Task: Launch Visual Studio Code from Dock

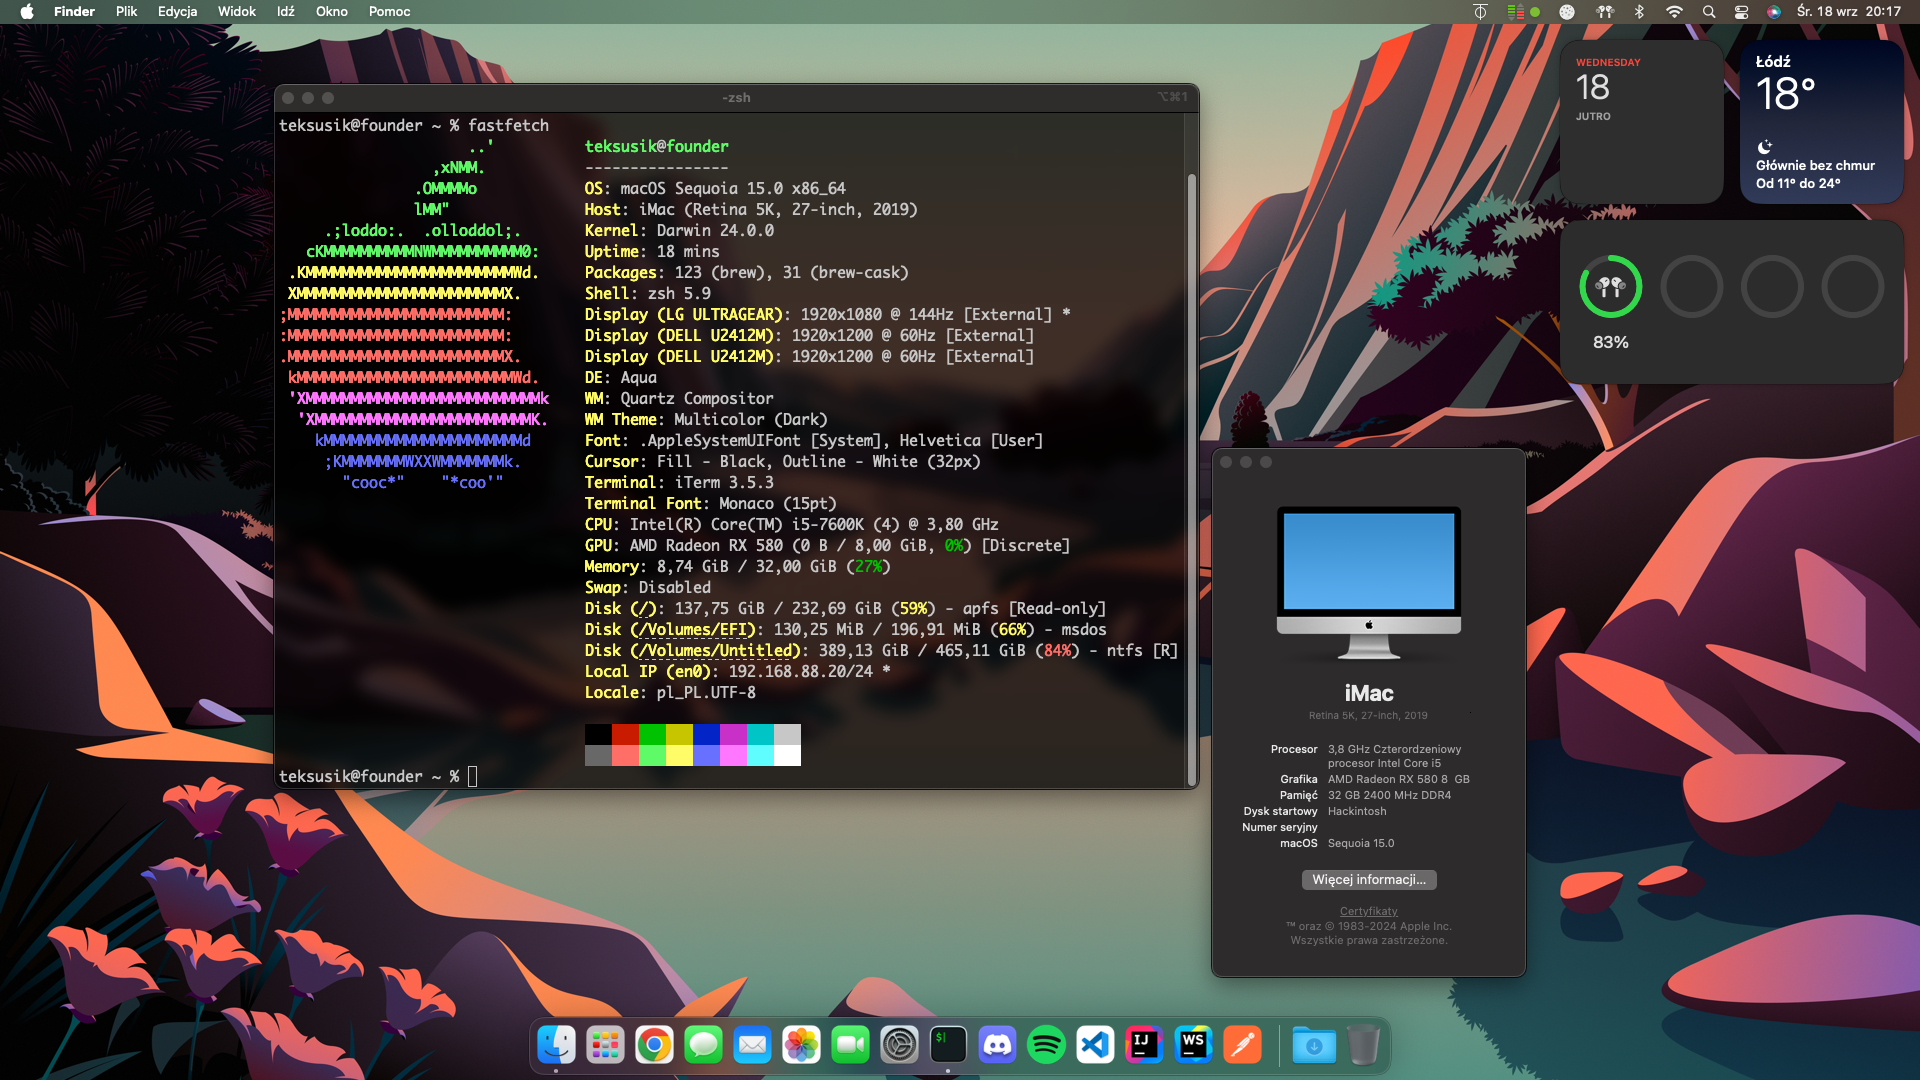Action: point(1095,1045)
